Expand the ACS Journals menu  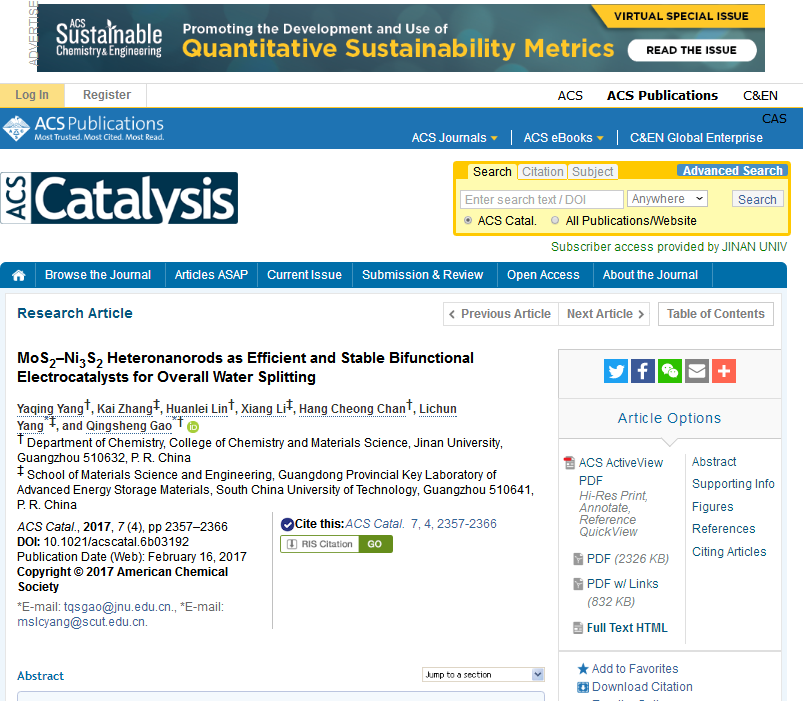click(x=455, y=138)
